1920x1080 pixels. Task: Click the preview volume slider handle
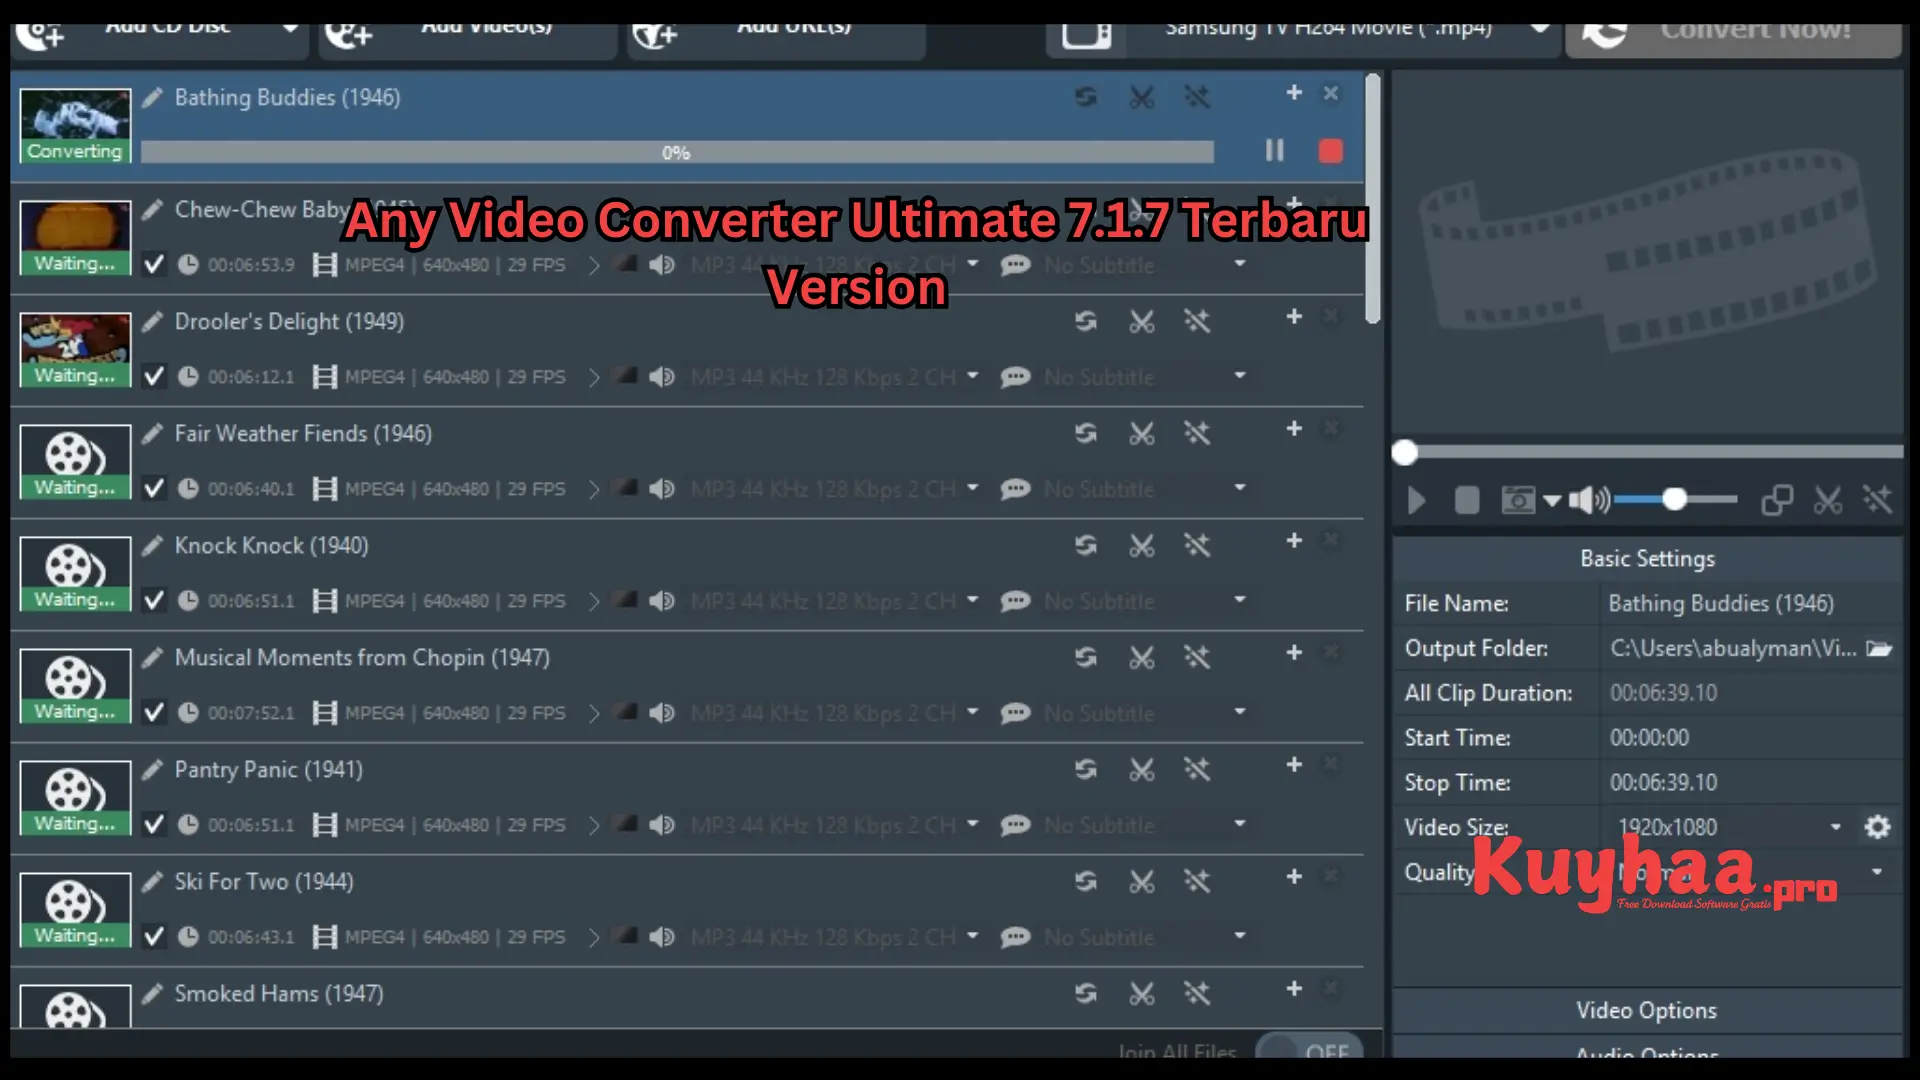coord(1675,499)
